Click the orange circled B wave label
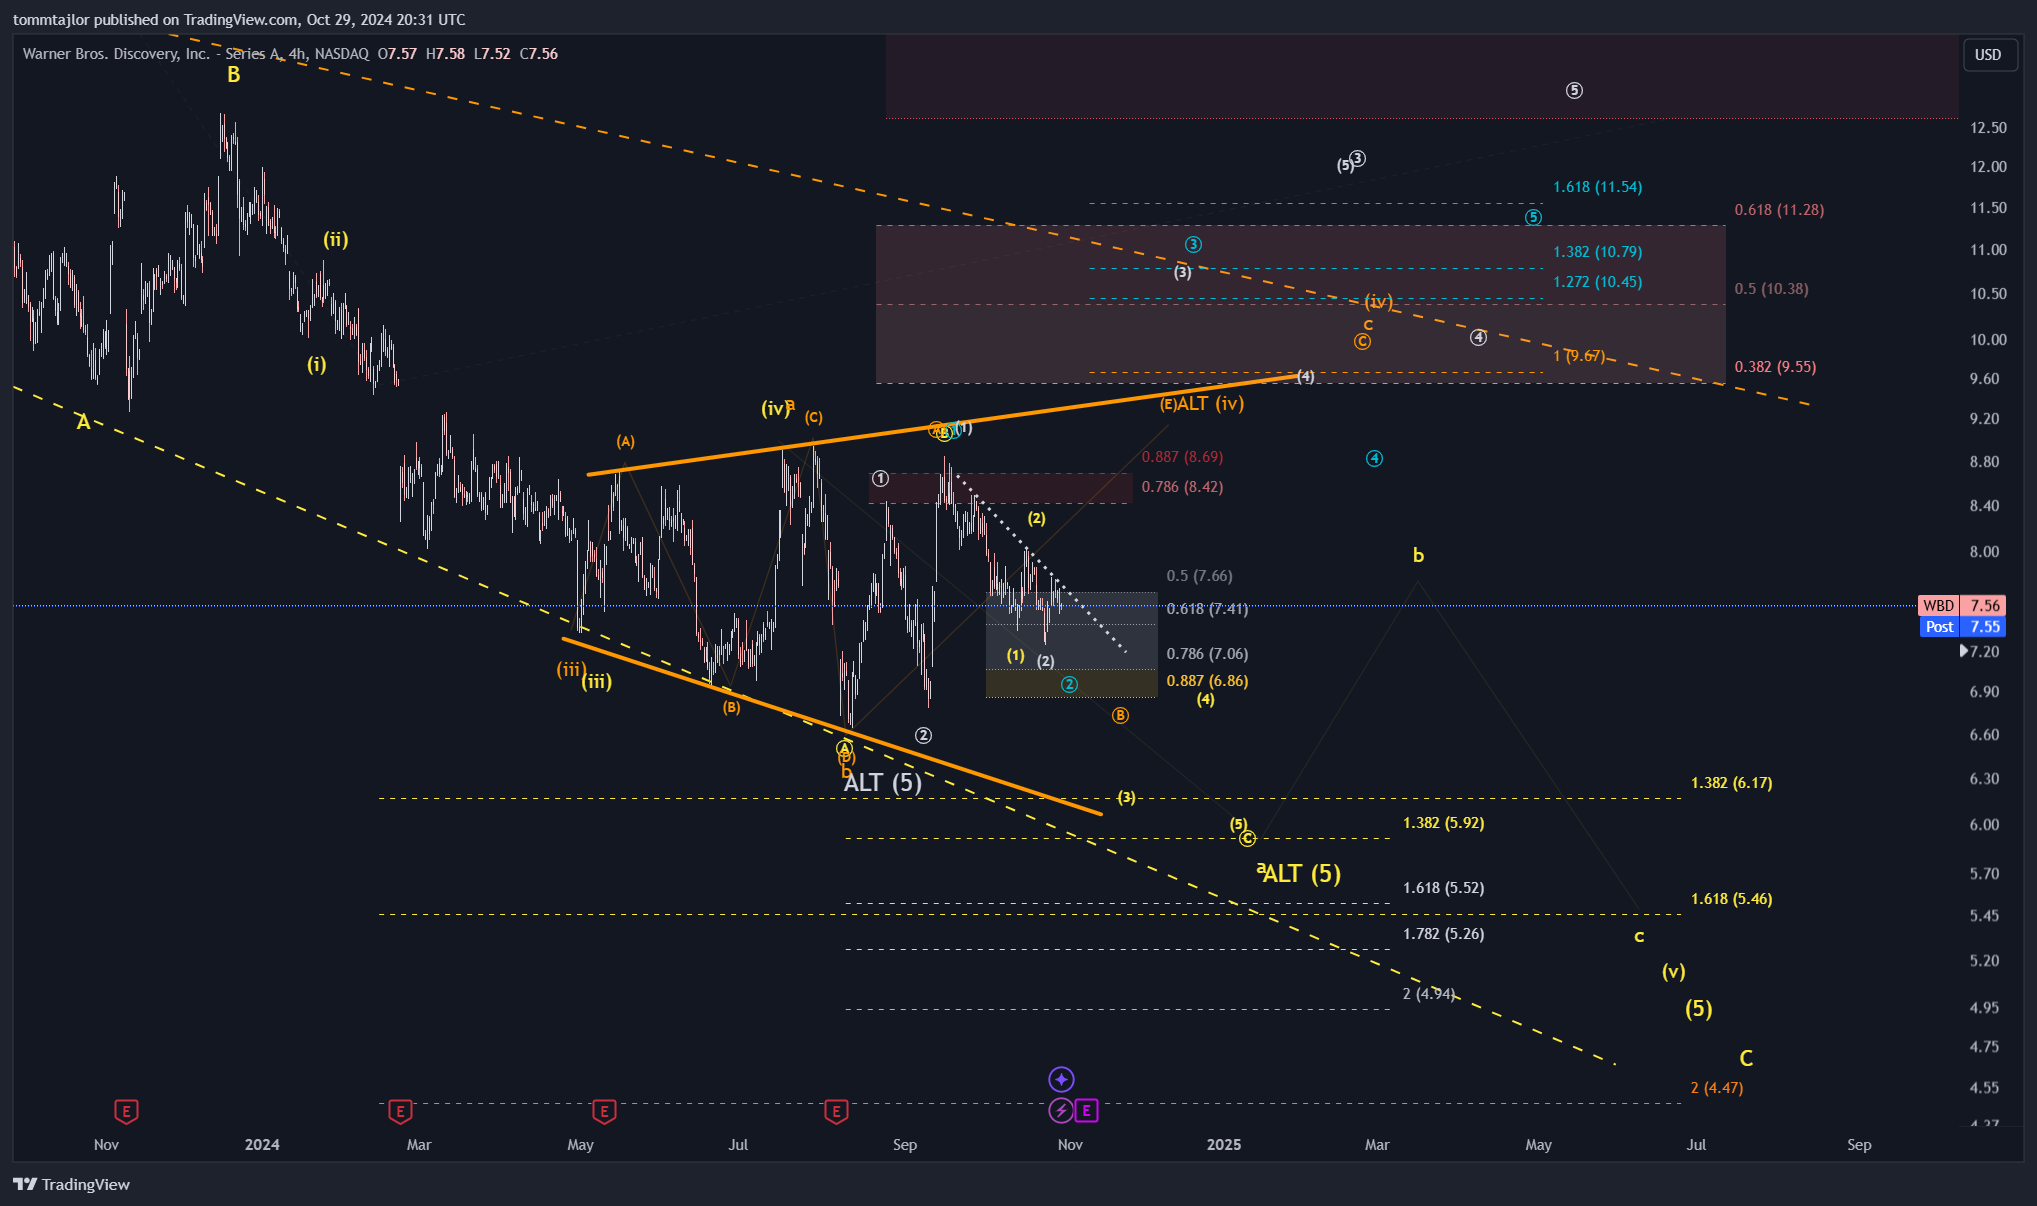The height and width of the screenshot is (1206, 2037). tap(1120, 715)
